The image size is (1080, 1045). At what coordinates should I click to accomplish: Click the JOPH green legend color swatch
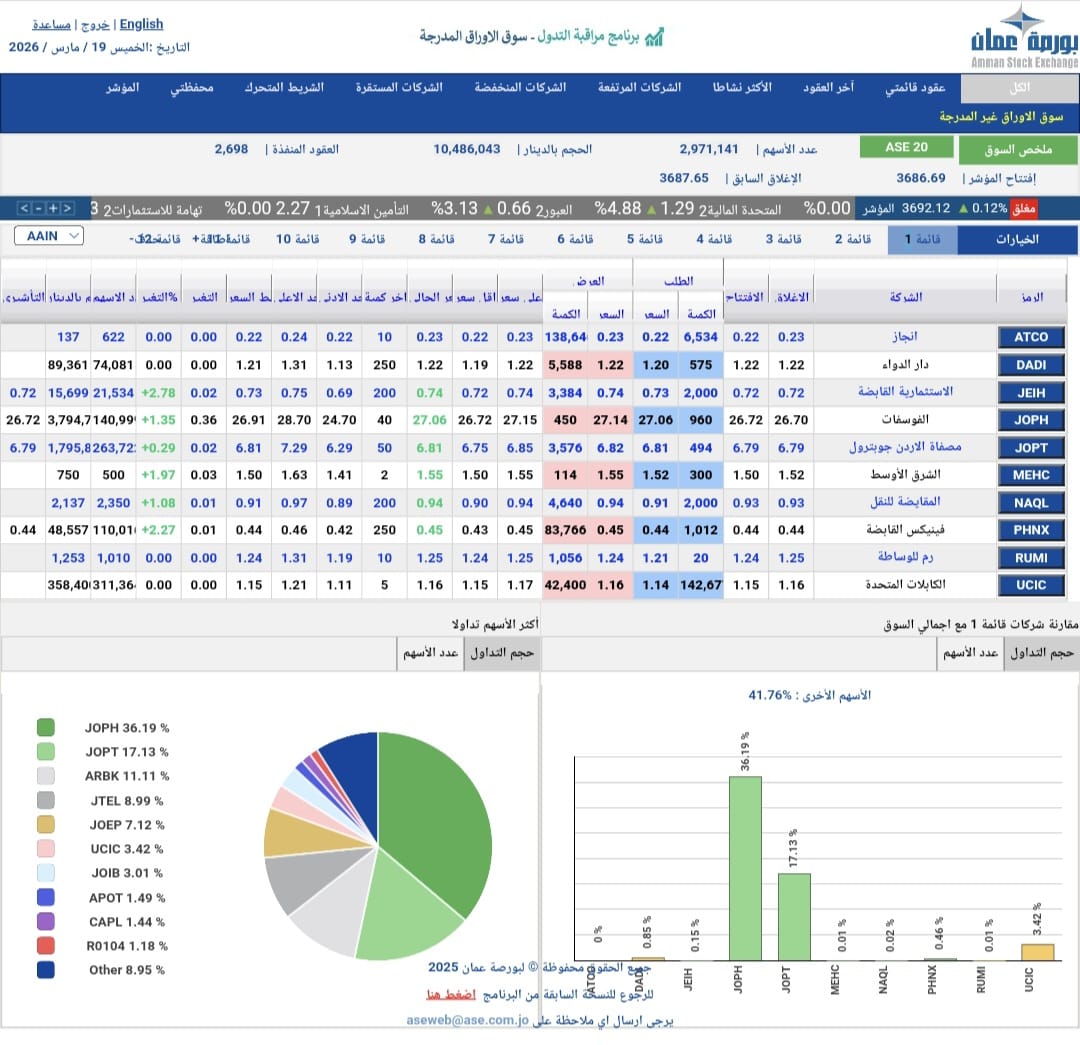45,728
